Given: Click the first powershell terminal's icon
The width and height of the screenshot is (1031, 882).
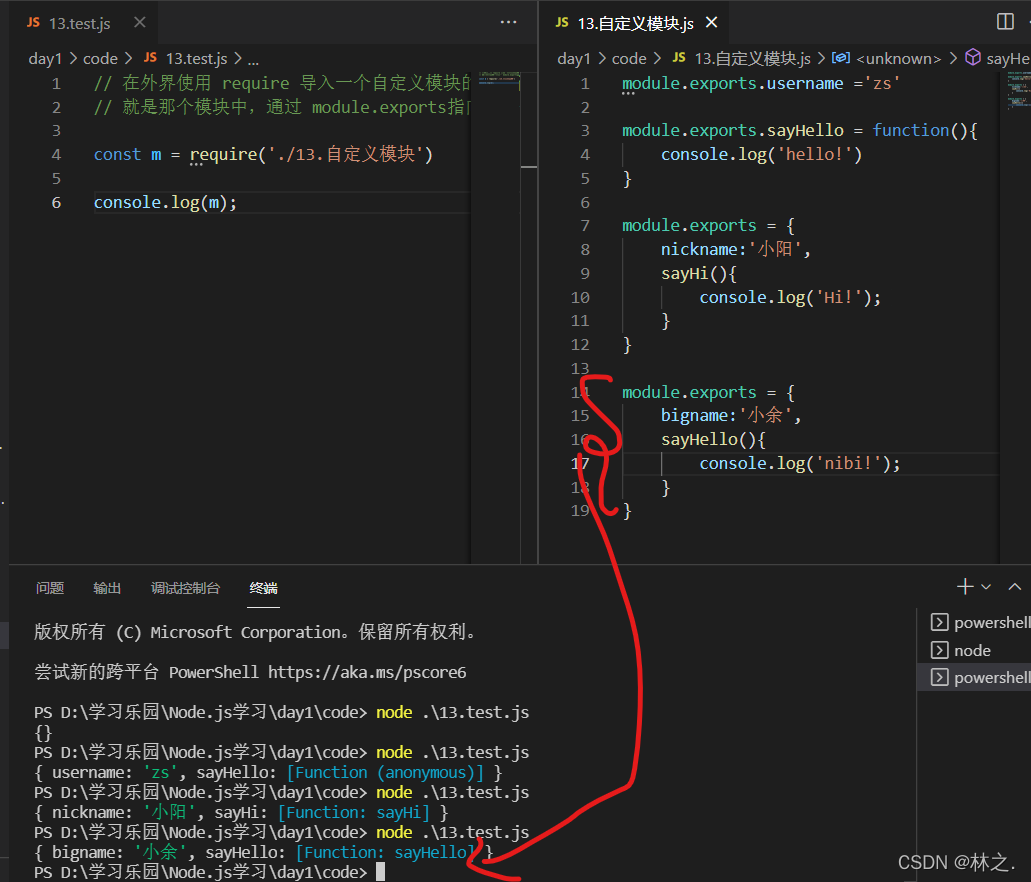Looking at the screenshot, I should pos(940,622).
